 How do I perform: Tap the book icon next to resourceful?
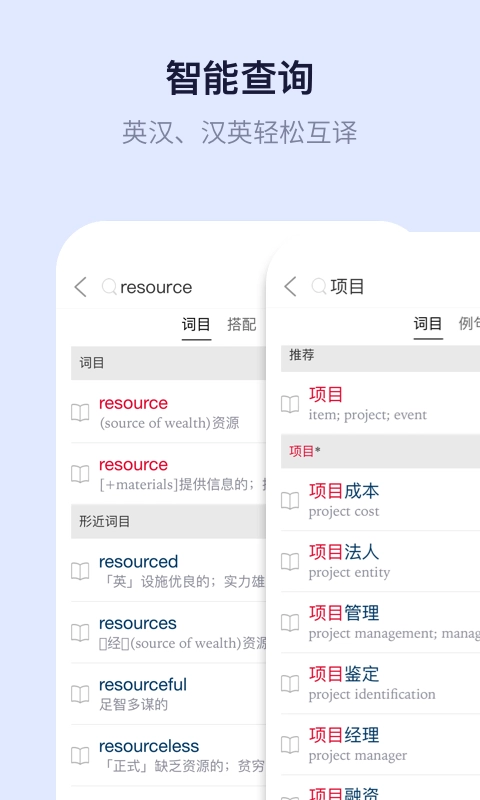pos(80,694)
